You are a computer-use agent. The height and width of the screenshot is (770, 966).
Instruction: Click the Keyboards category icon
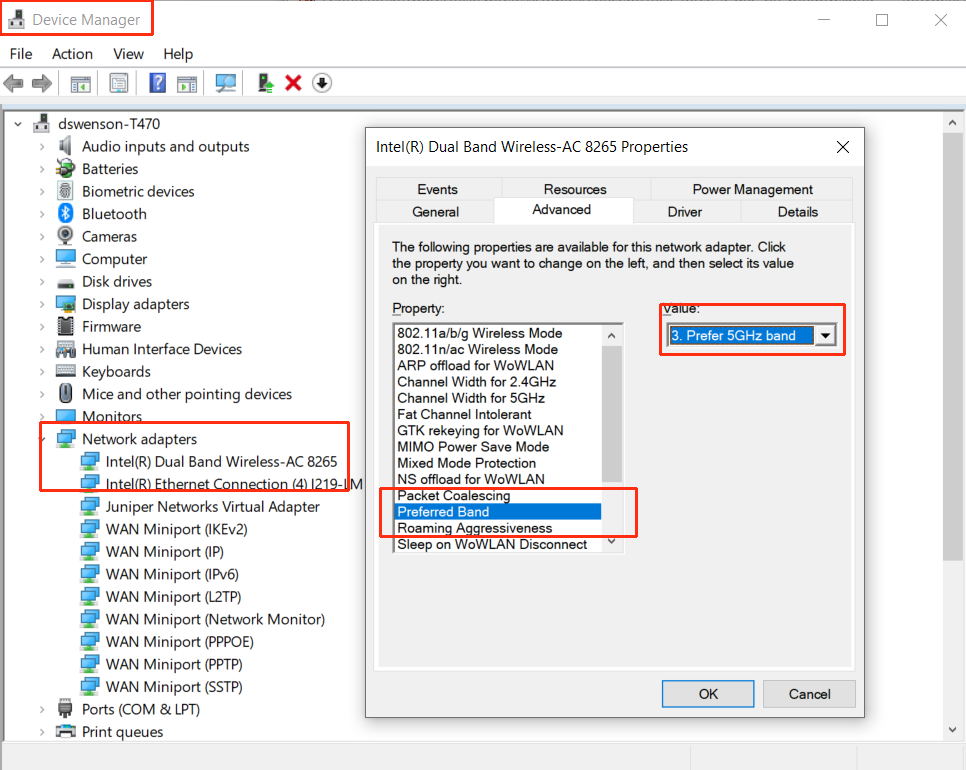(65, 371)
